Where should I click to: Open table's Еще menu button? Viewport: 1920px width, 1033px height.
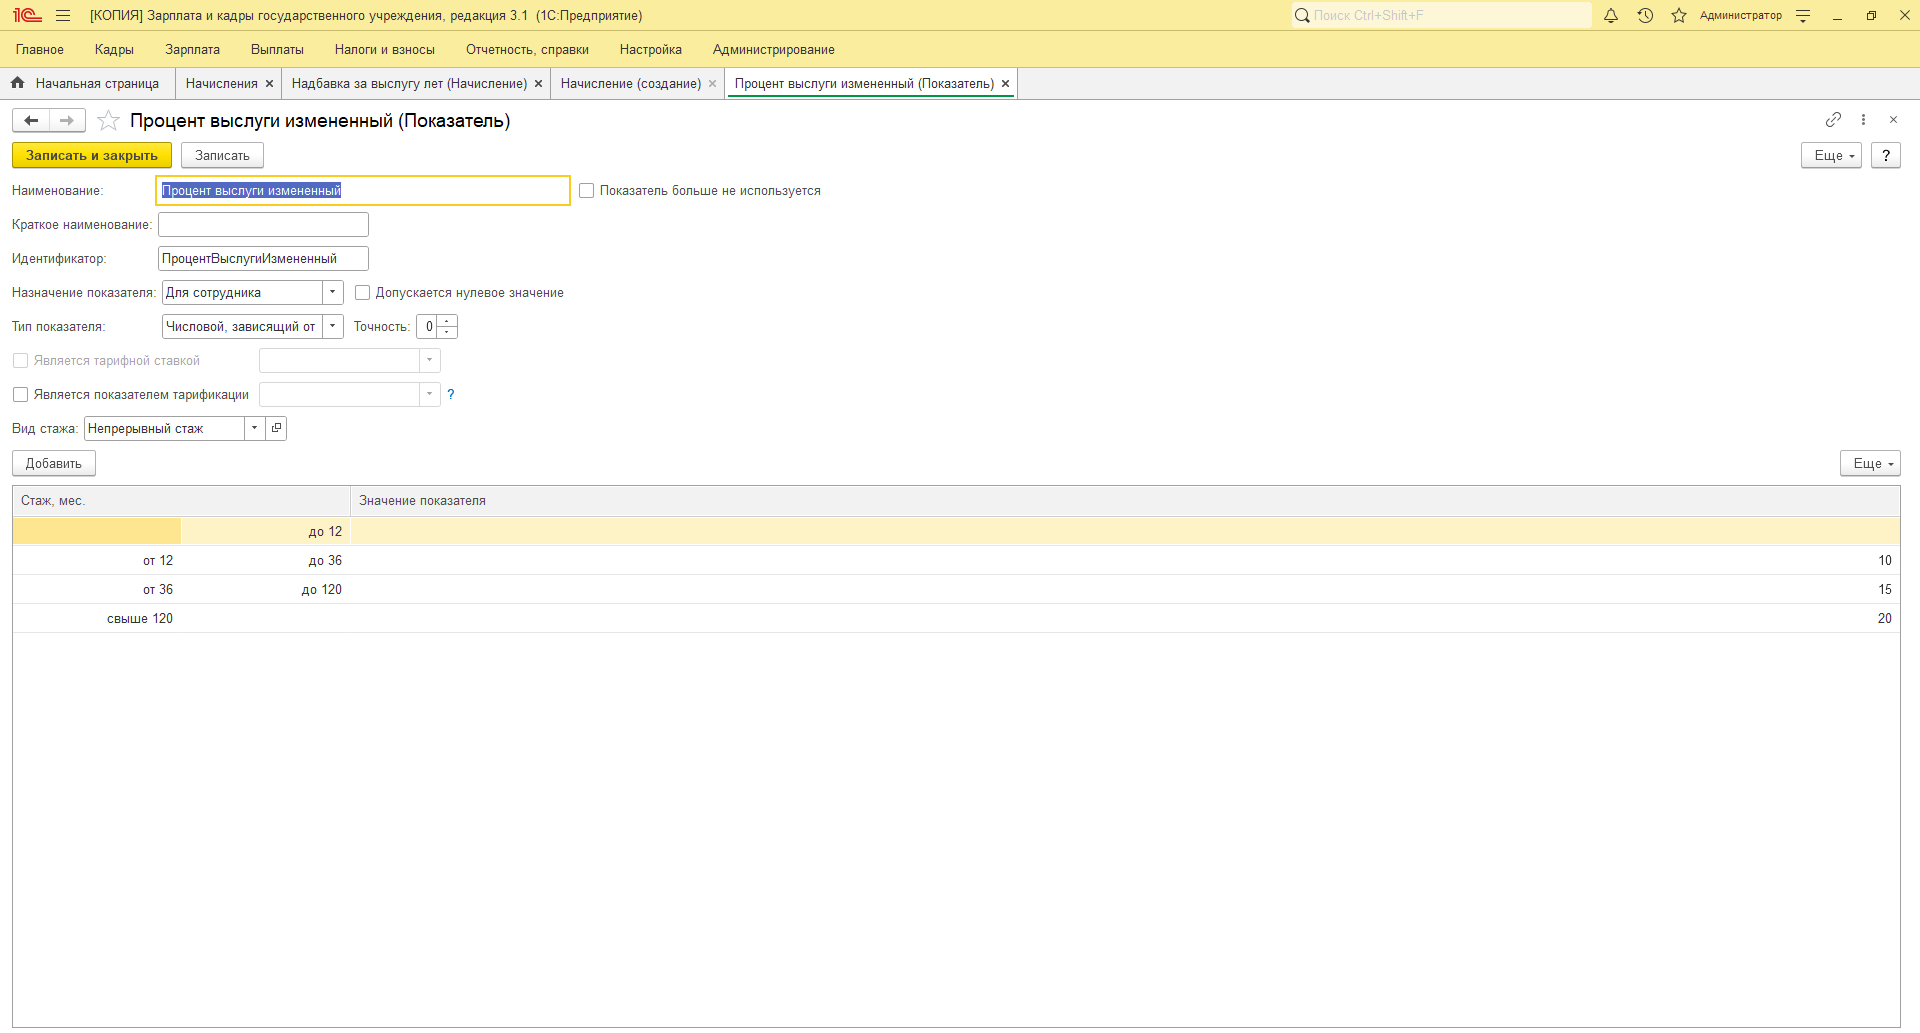click(x=1870, y=464)
